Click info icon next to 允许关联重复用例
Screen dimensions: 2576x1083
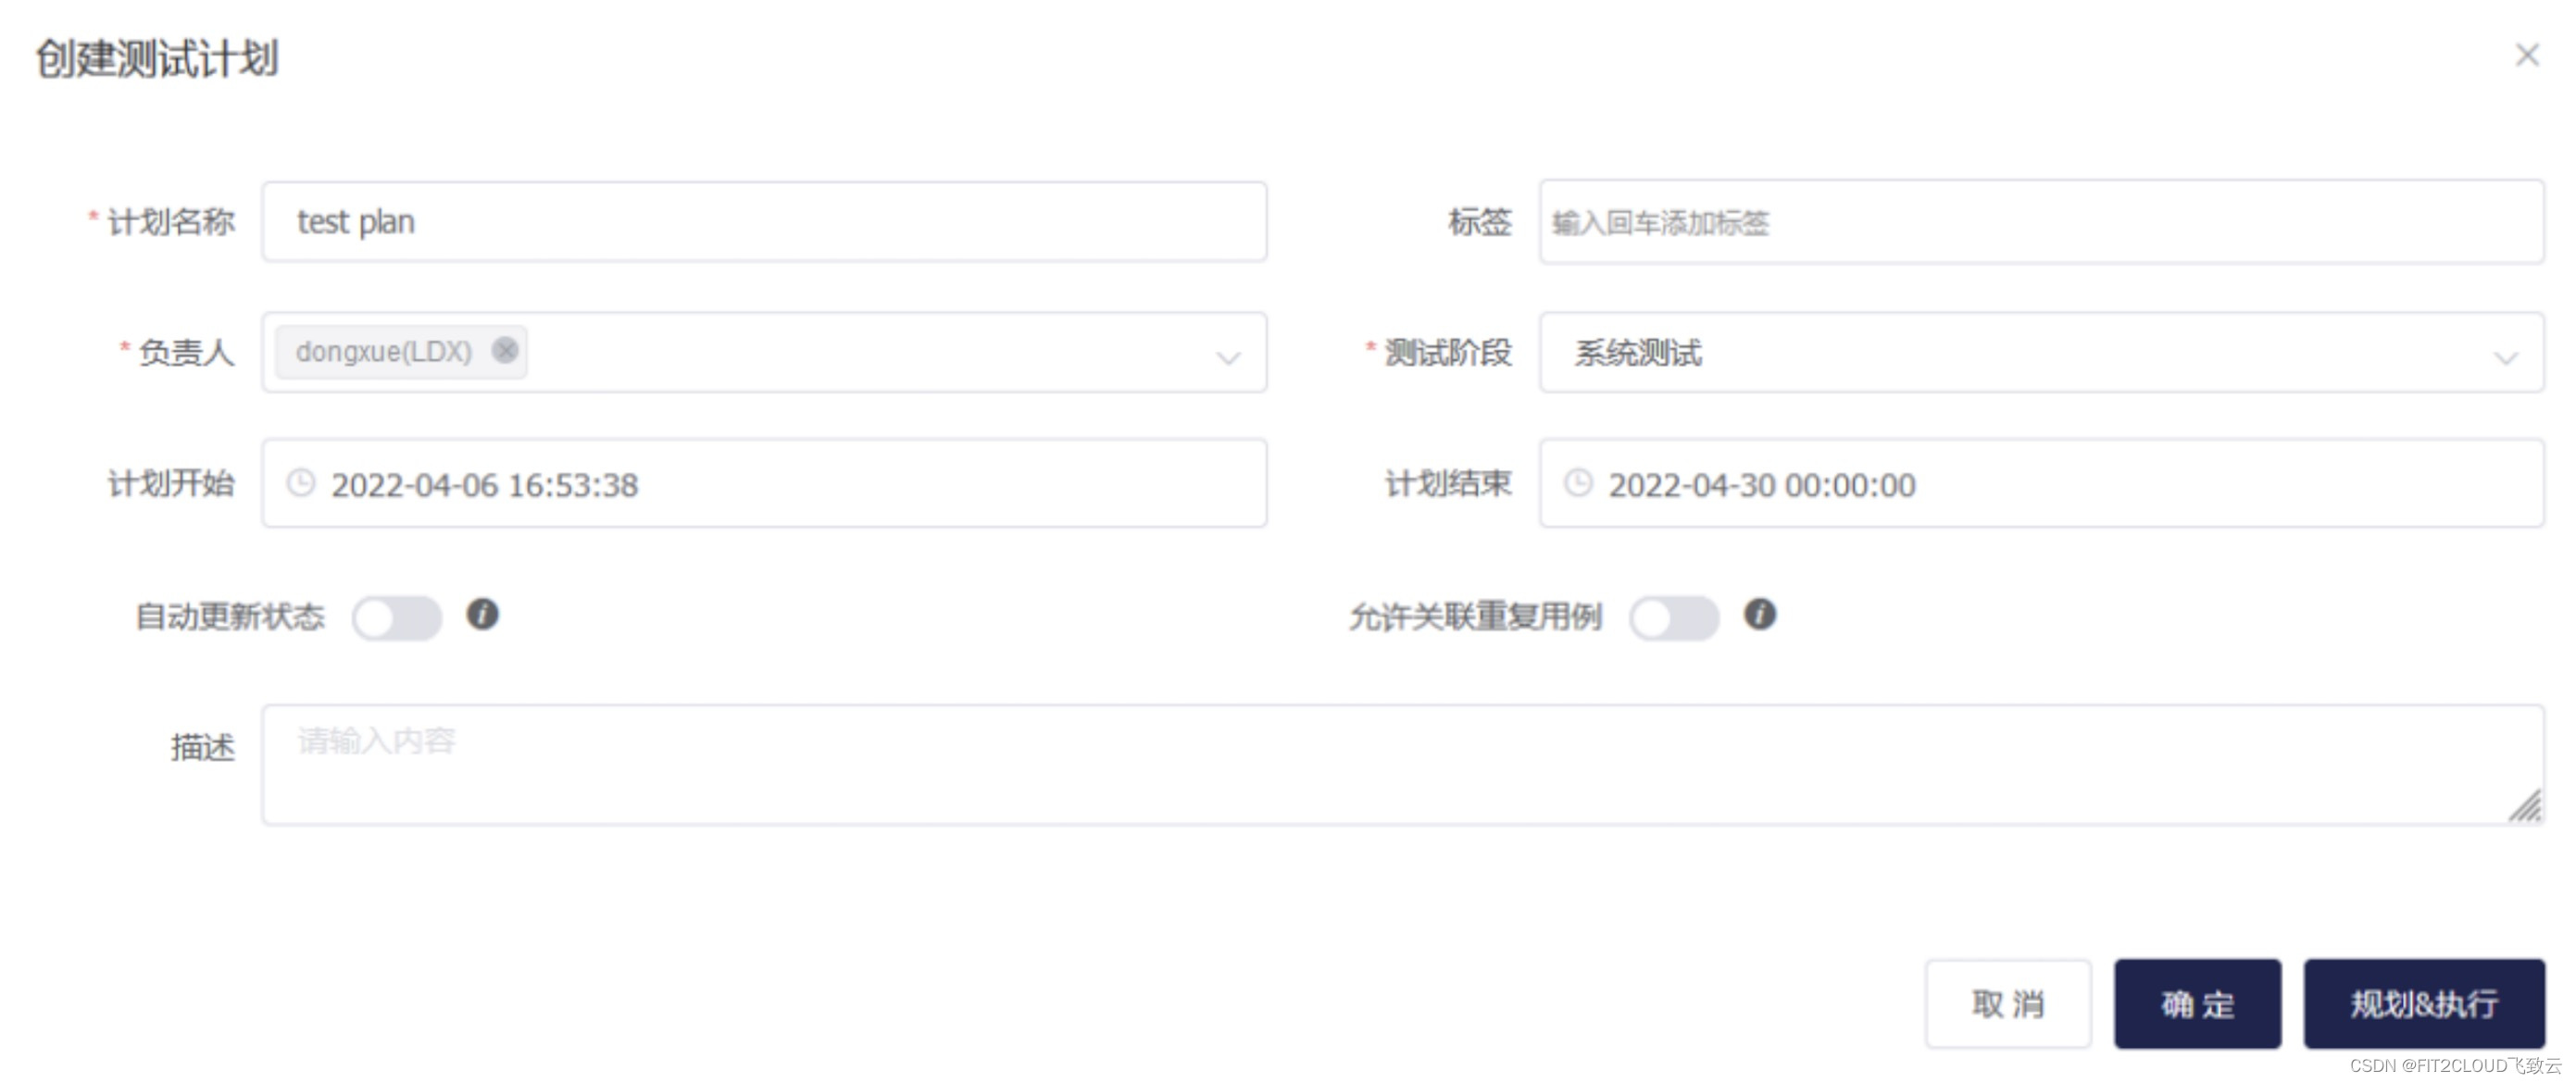1759,614
